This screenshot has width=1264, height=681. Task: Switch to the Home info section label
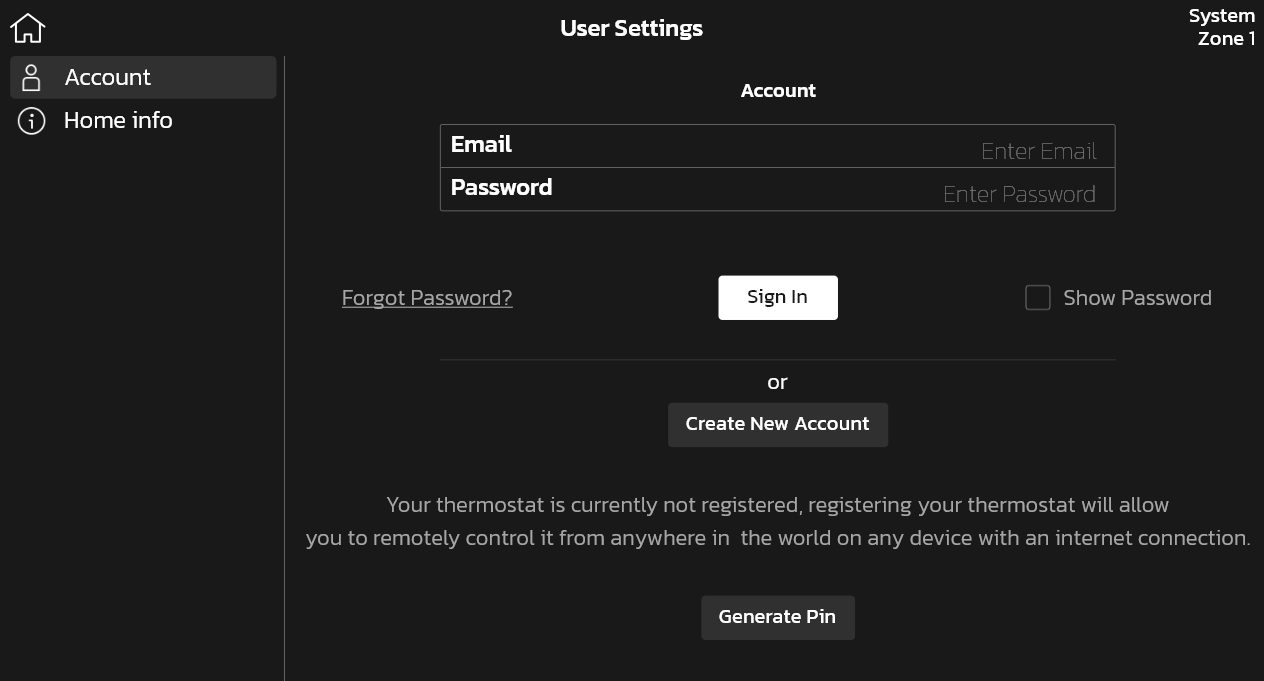tap(118, 121)
